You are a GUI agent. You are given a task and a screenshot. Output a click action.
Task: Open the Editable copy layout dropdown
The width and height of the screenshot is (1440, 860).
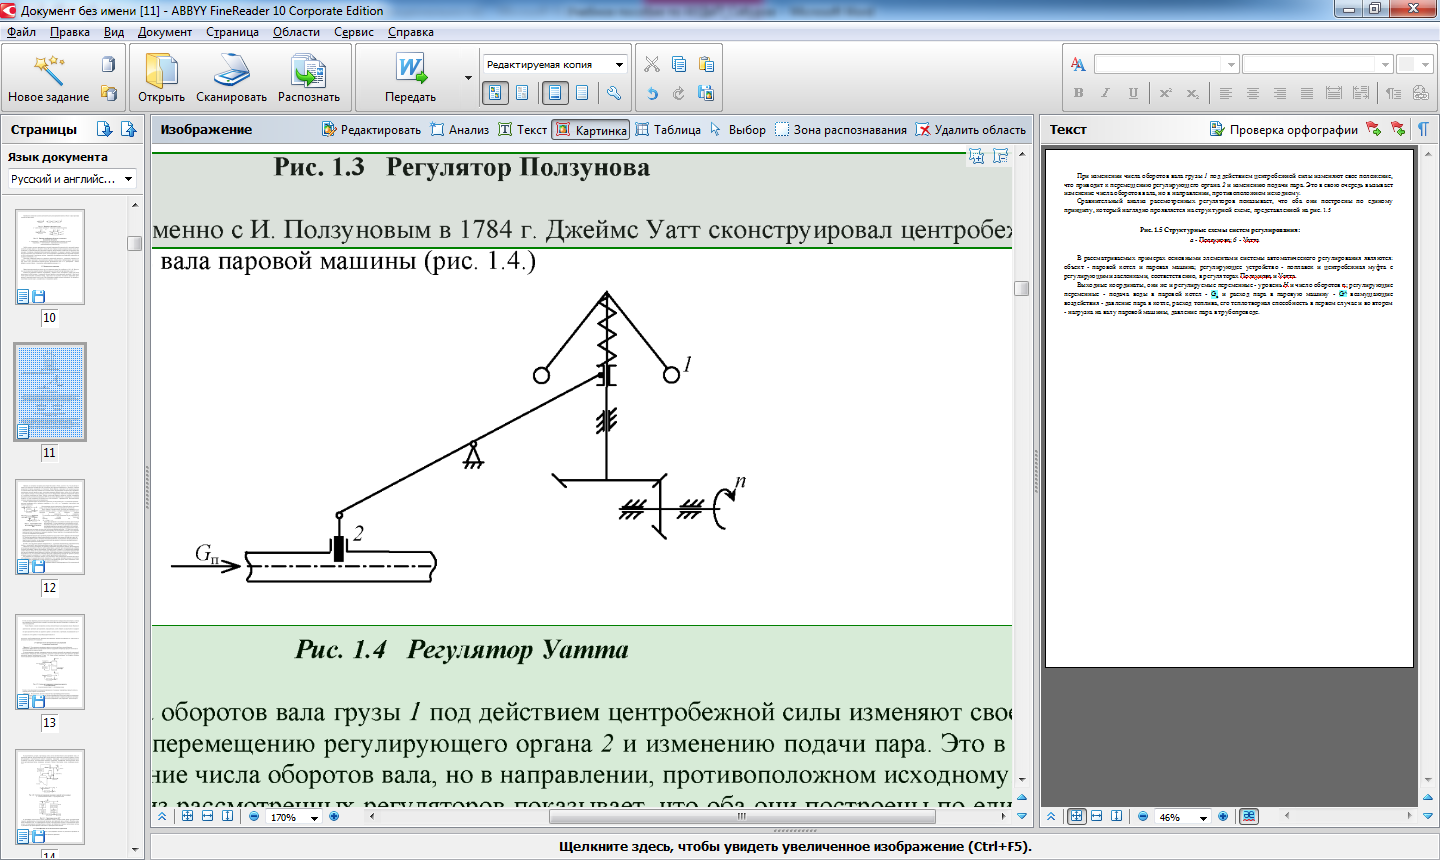555,64
